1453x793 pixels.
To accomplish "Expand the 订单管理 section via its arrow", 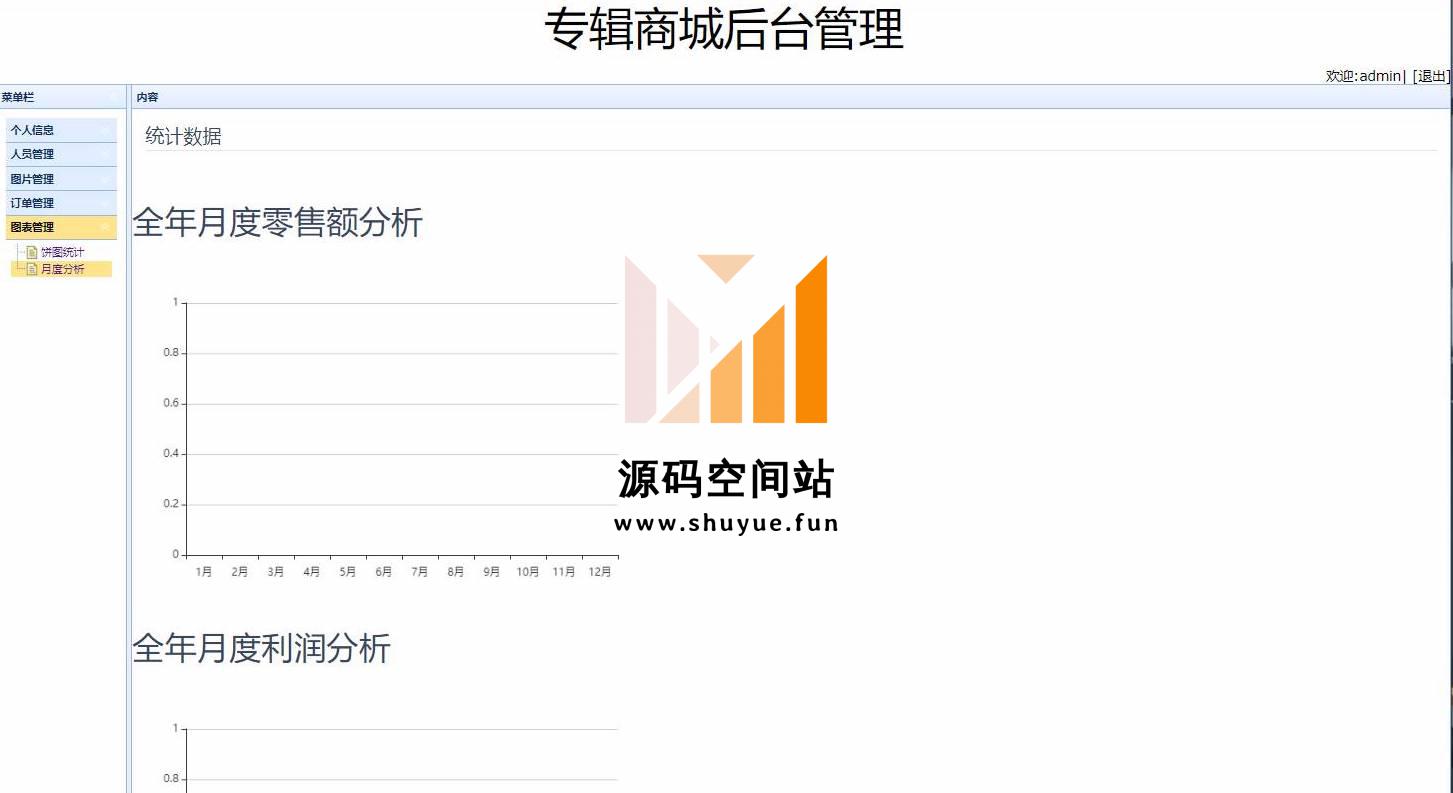I will 105,203.
